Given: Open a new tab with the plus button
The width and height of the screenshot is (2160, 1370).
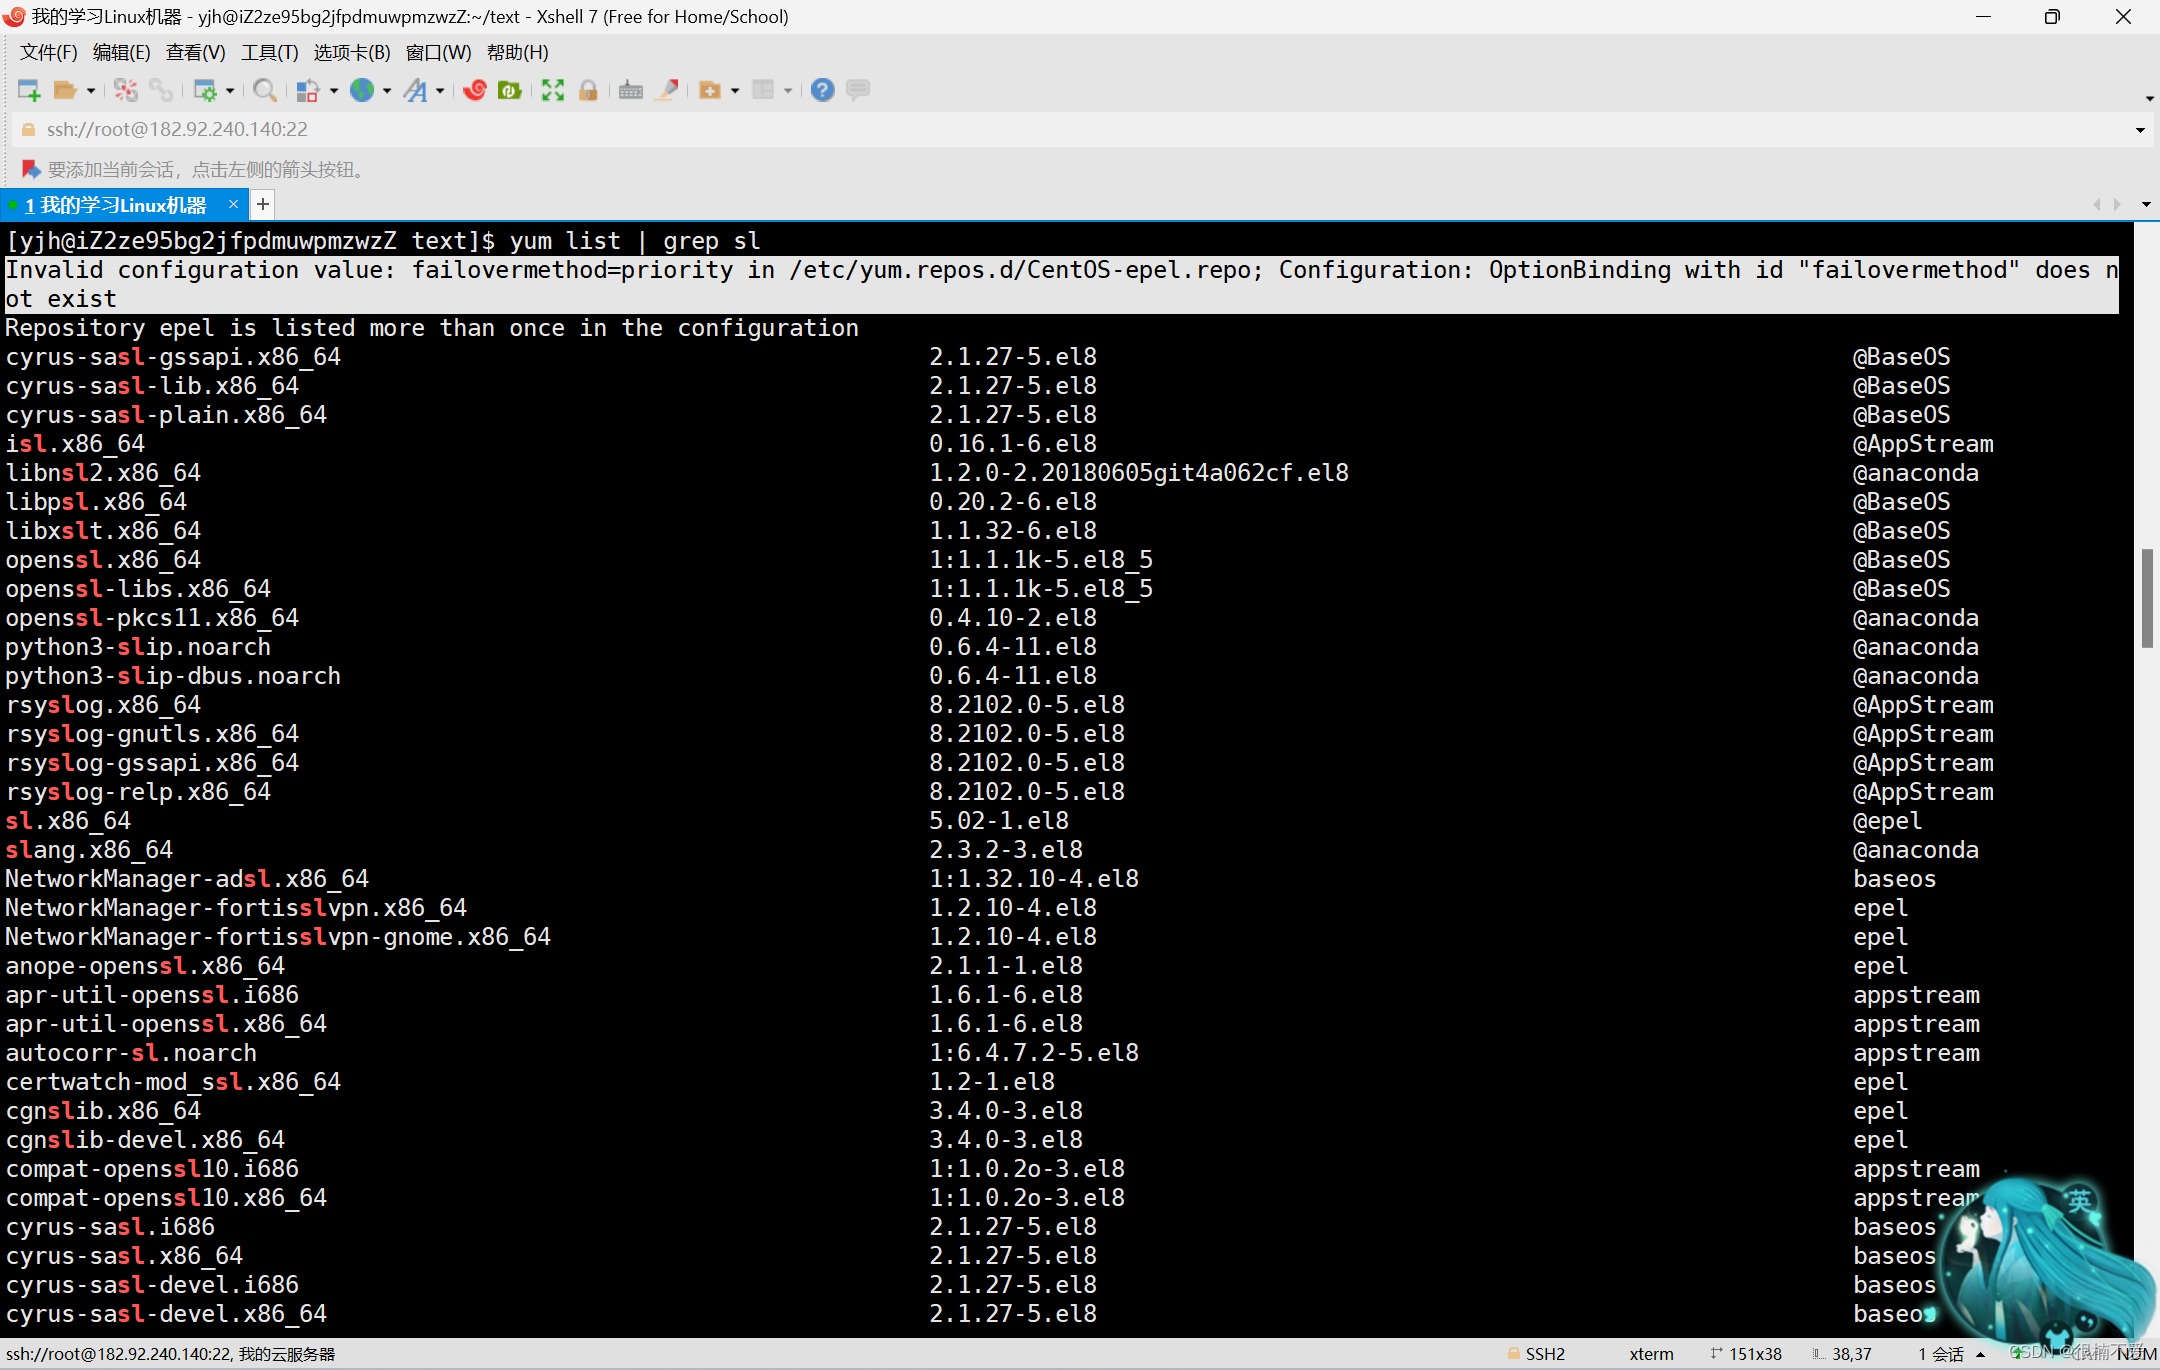Looking at the screenshot, I should (262, 204).
